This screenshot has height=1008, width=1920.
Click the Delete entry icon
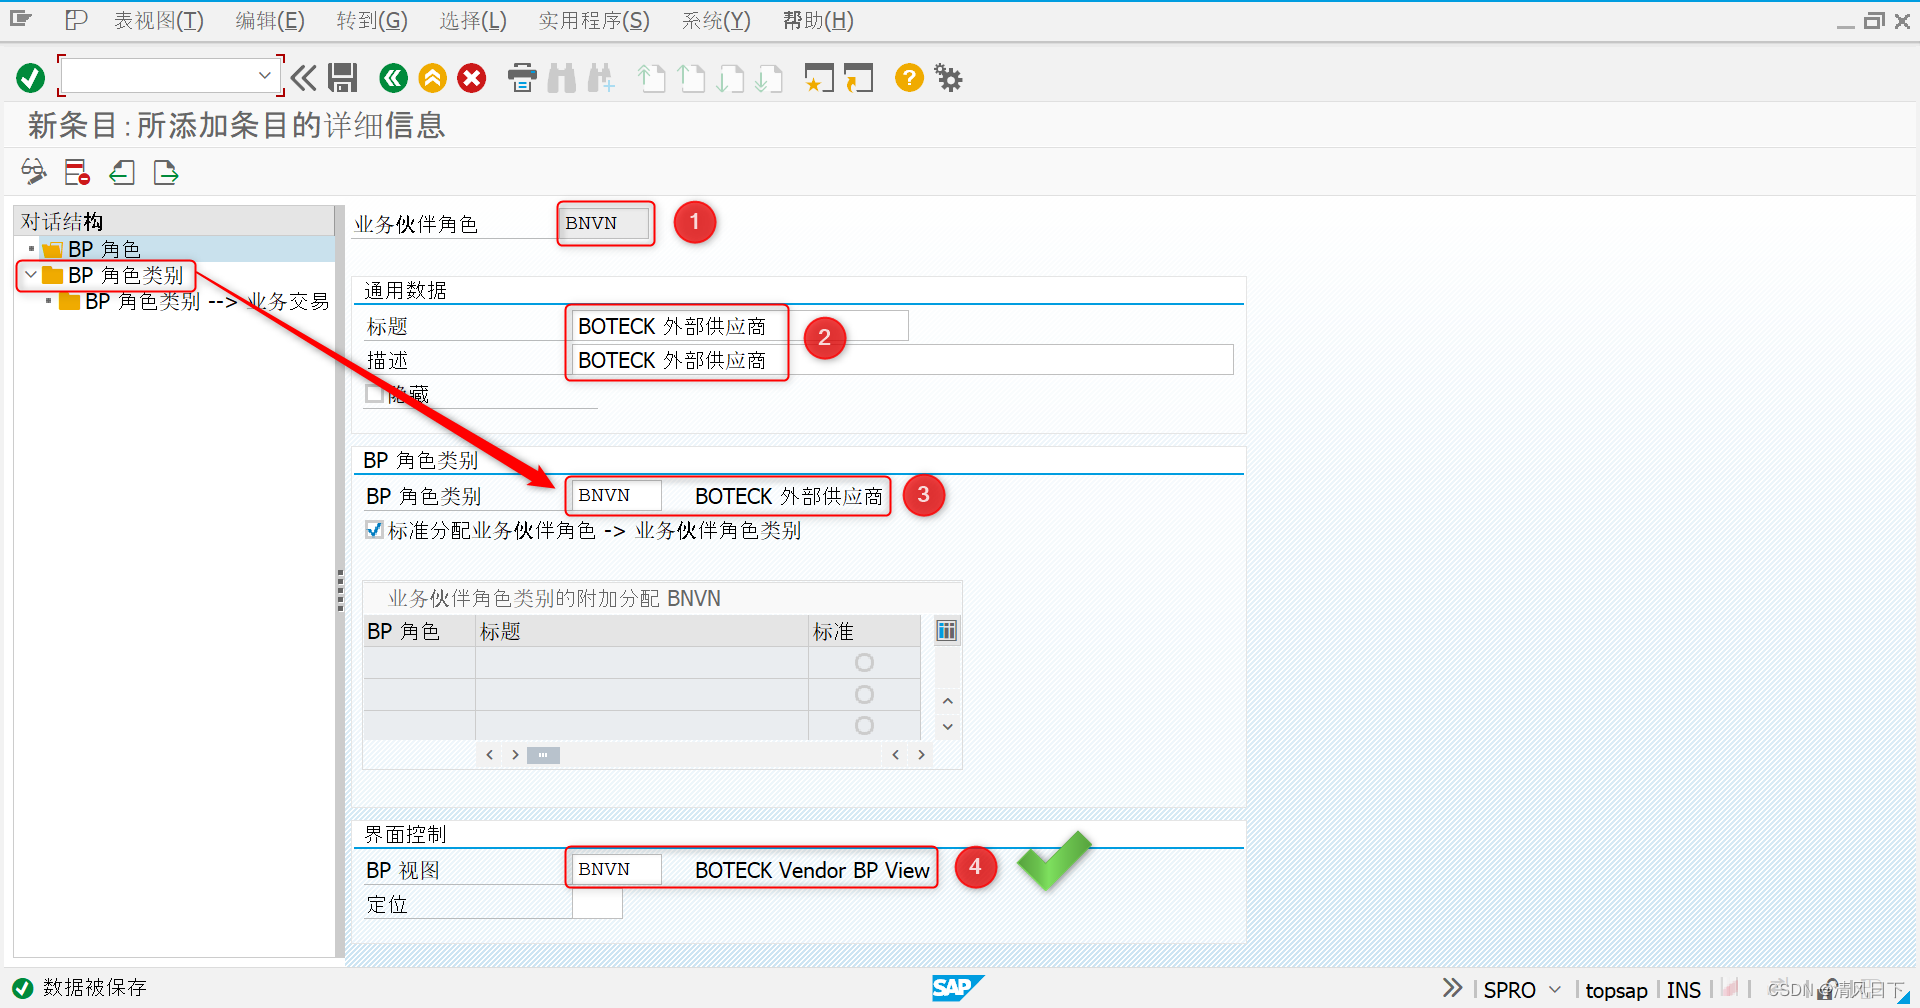tap(77, 172)
